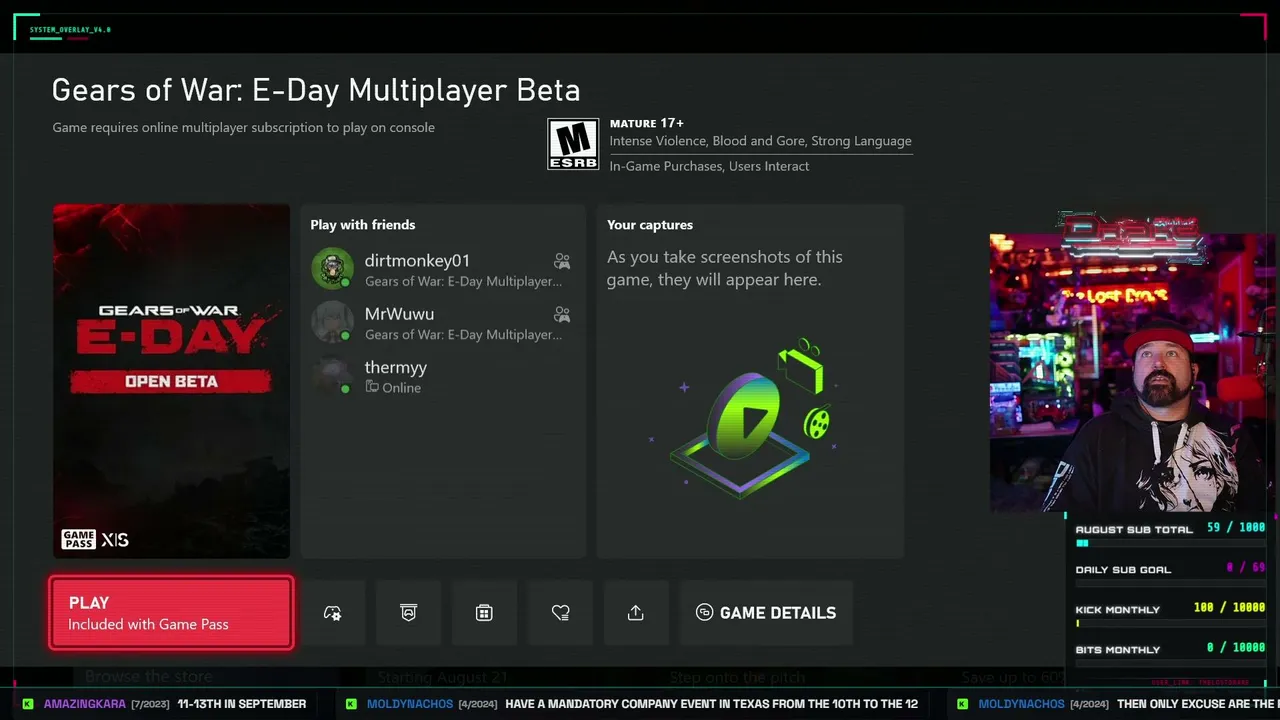Click the dimmed 'Step onto the pitch' text
Image resolution: width=1280 pixels, height=720 pixels.
738,677
